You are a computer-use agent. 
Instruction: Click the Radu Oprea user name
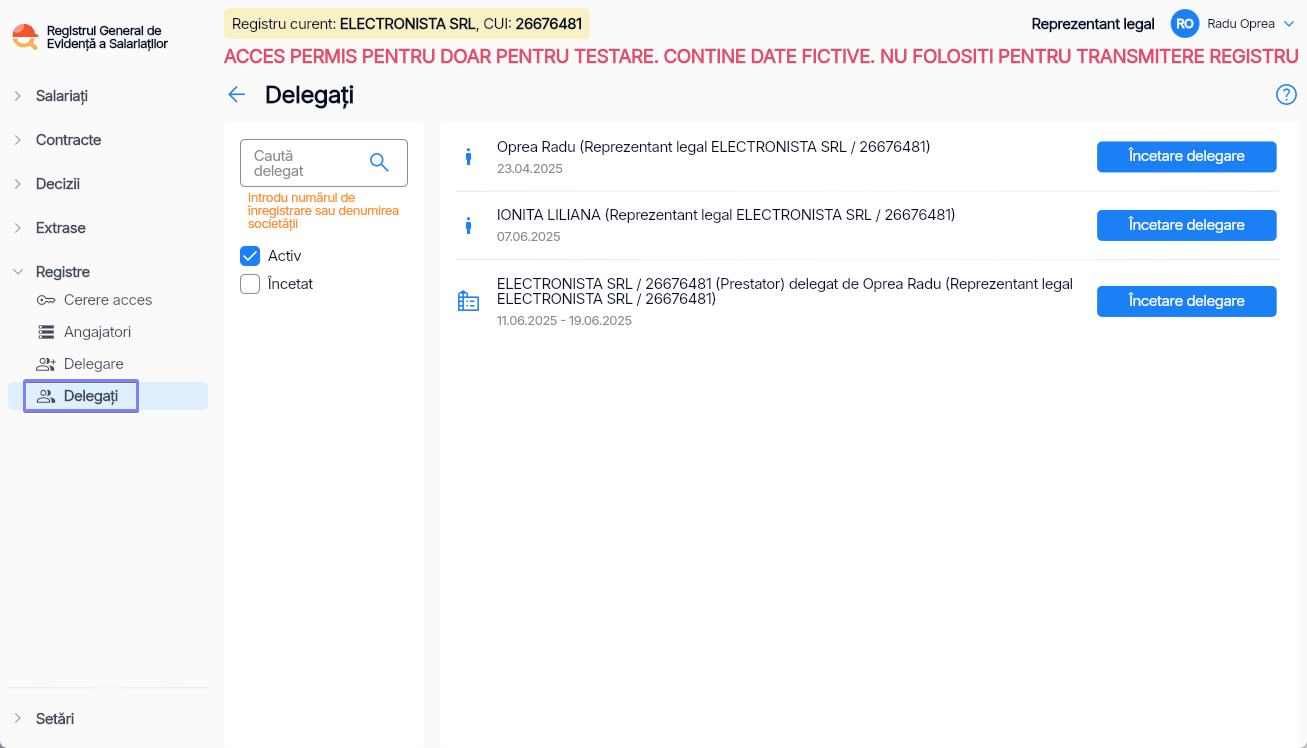click(x=1241, y=24)
